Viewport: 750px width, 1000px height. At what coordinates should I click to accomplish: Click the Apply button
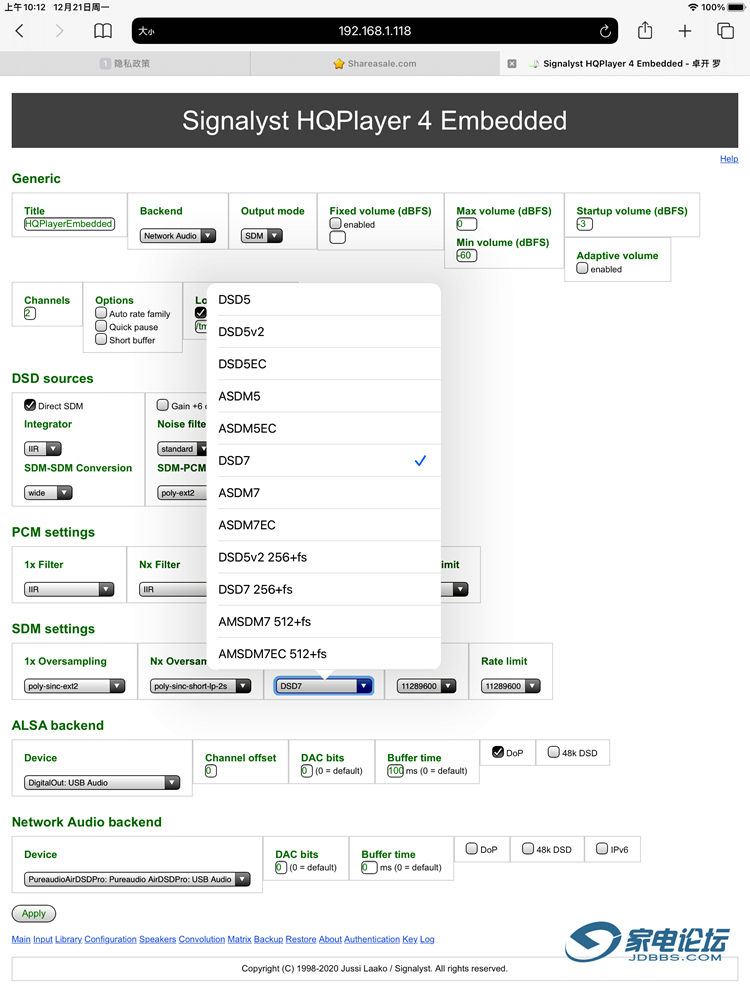click(34, 914)
